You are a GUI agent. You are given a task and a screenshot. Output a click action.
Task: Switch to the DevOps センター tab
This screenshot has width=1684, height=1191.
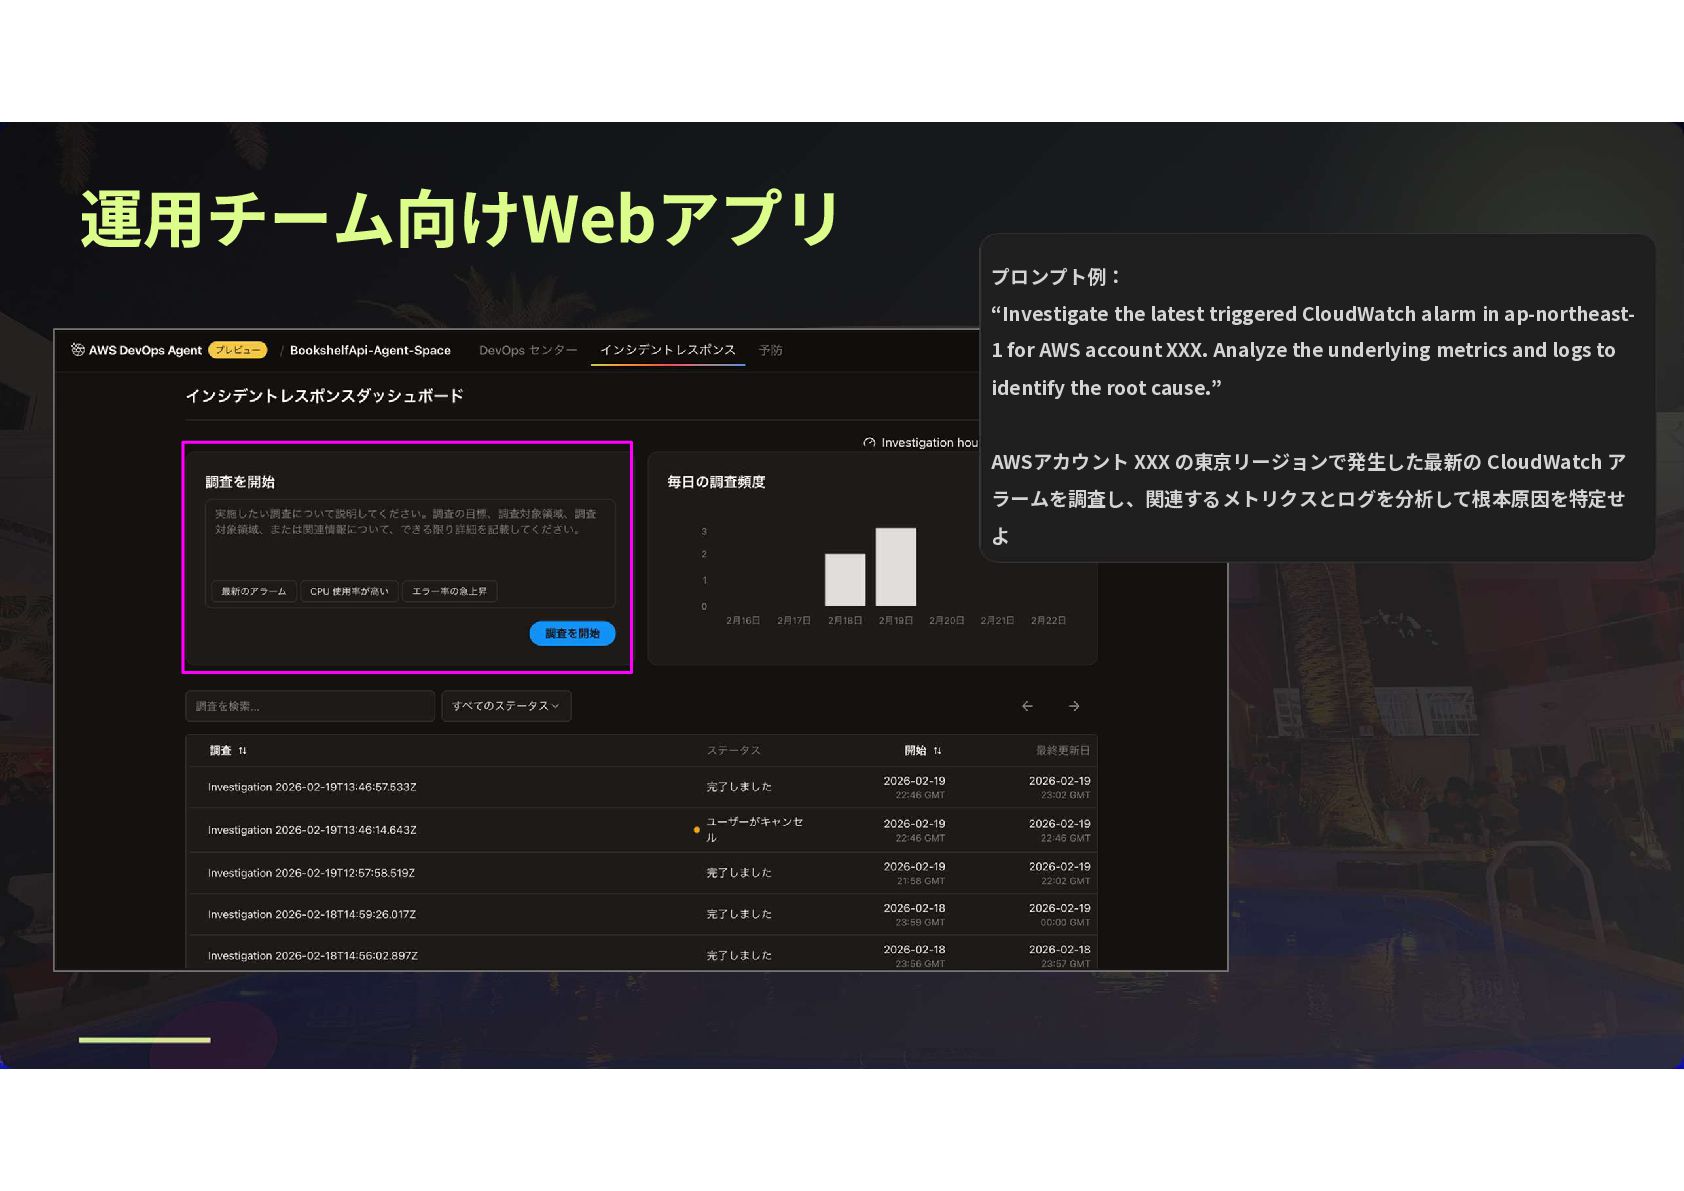click(528, 351)
